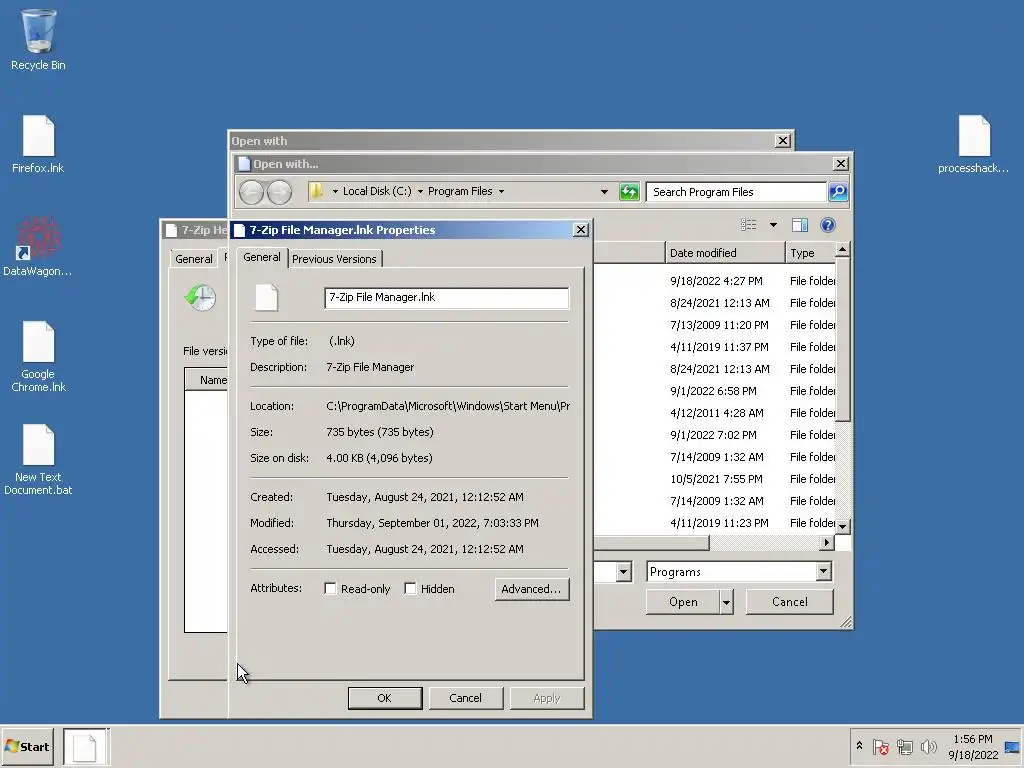The image size is (1024, 768).
Task: Click the scroll up arrow of file list
Action: tap(843, 250)
